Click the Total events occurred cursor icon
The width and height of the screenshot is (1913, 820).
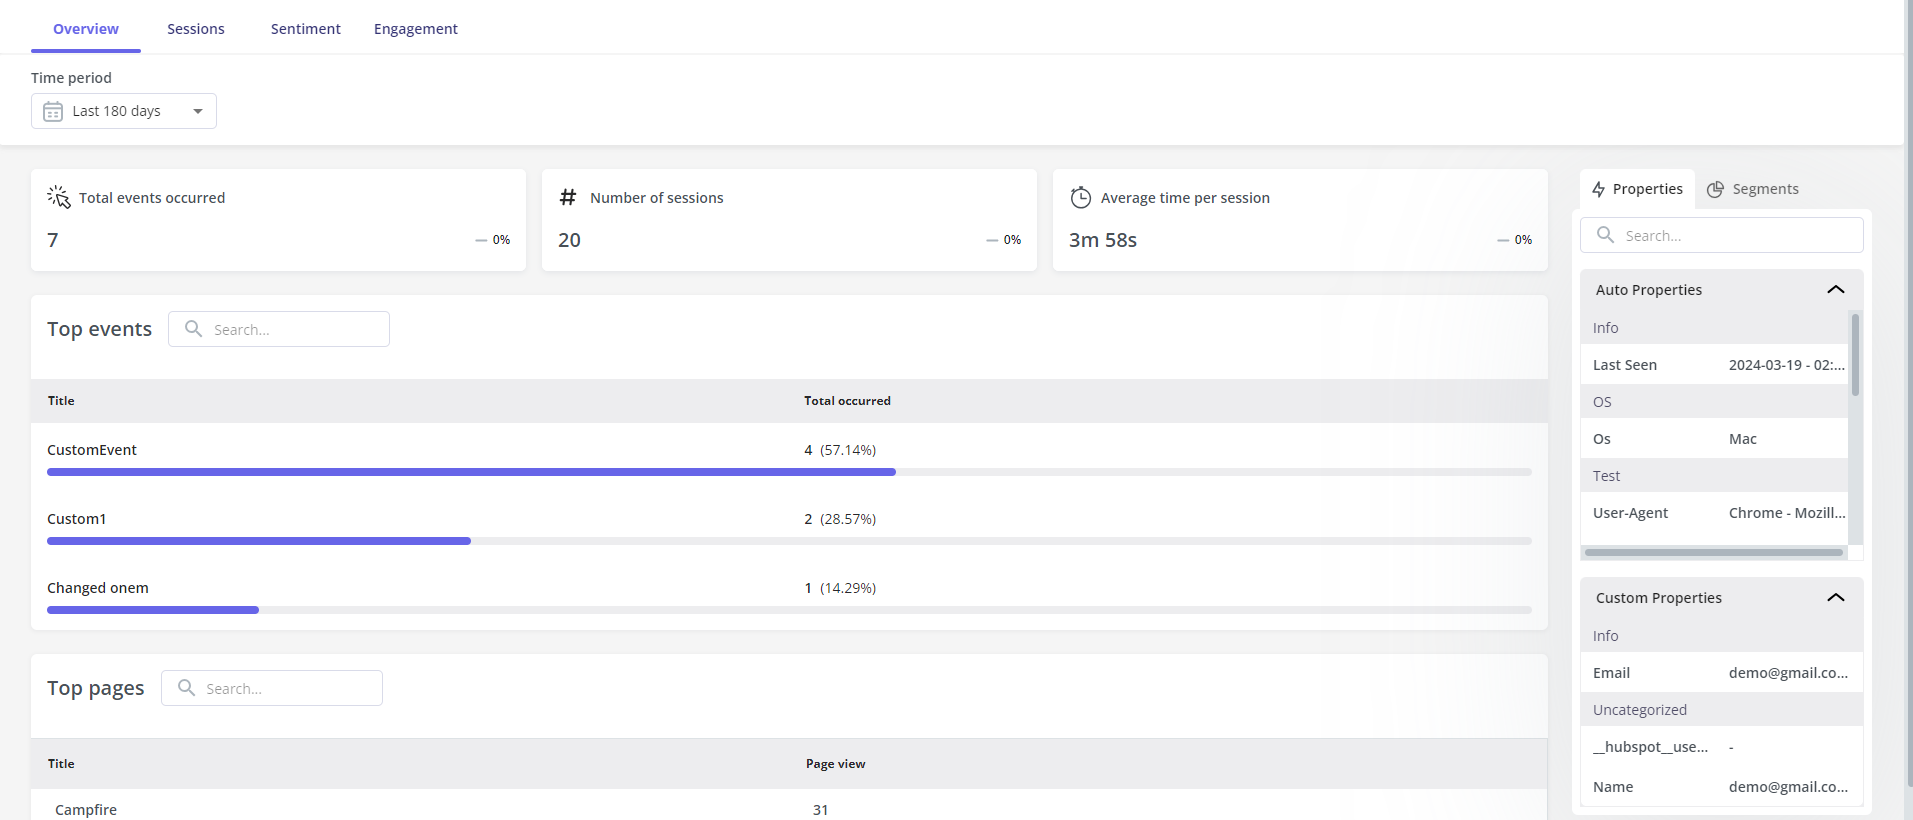[x=59, y=197]
